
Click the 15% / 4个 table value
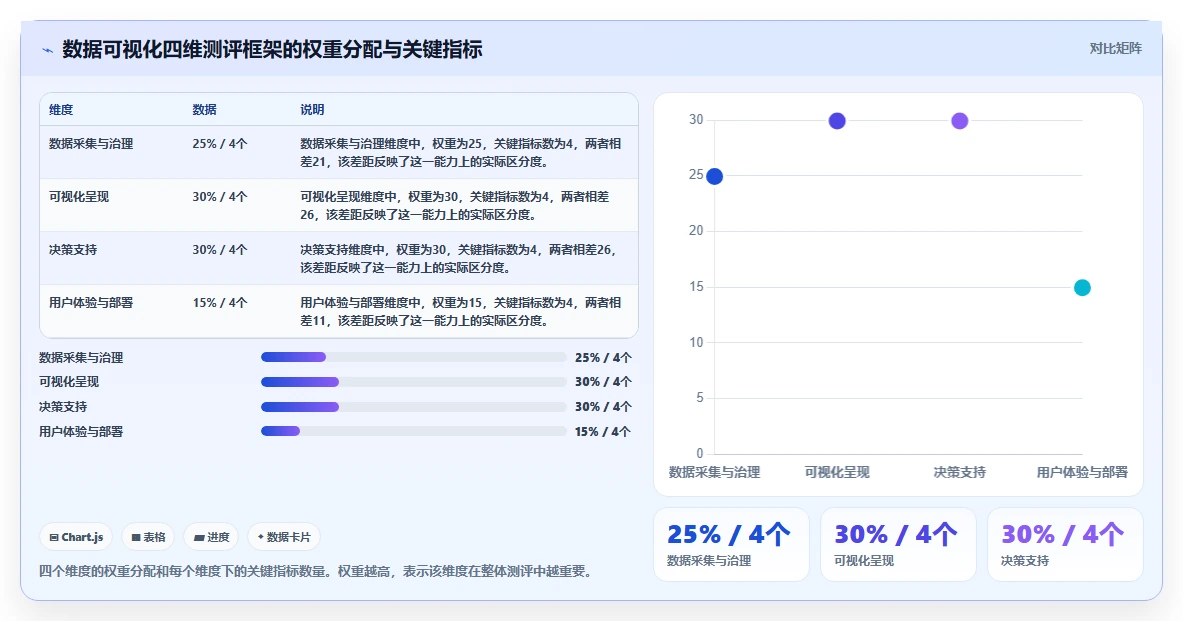tap(220, 302)
